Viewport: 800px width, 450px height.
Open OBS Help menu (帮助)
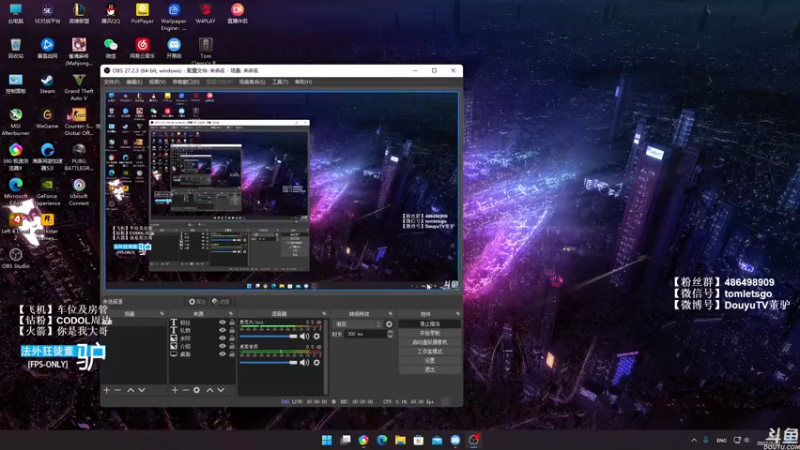pos(303,82)
